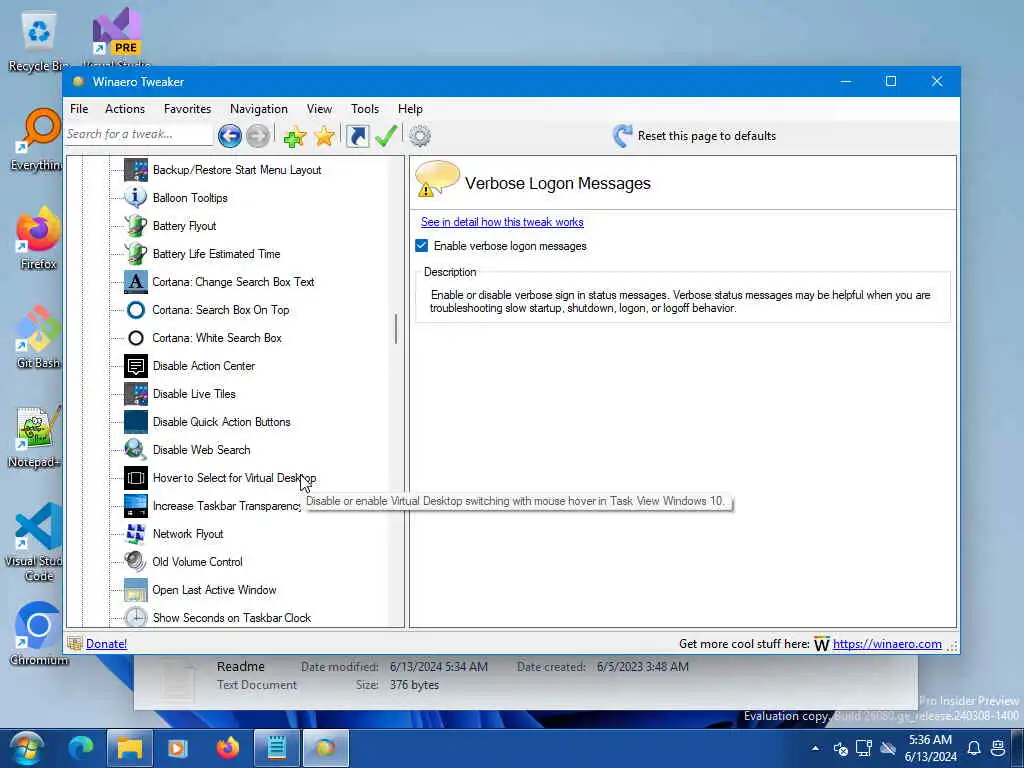Show hidden system tray icons arrow
1024x768 pixels.
816,748
